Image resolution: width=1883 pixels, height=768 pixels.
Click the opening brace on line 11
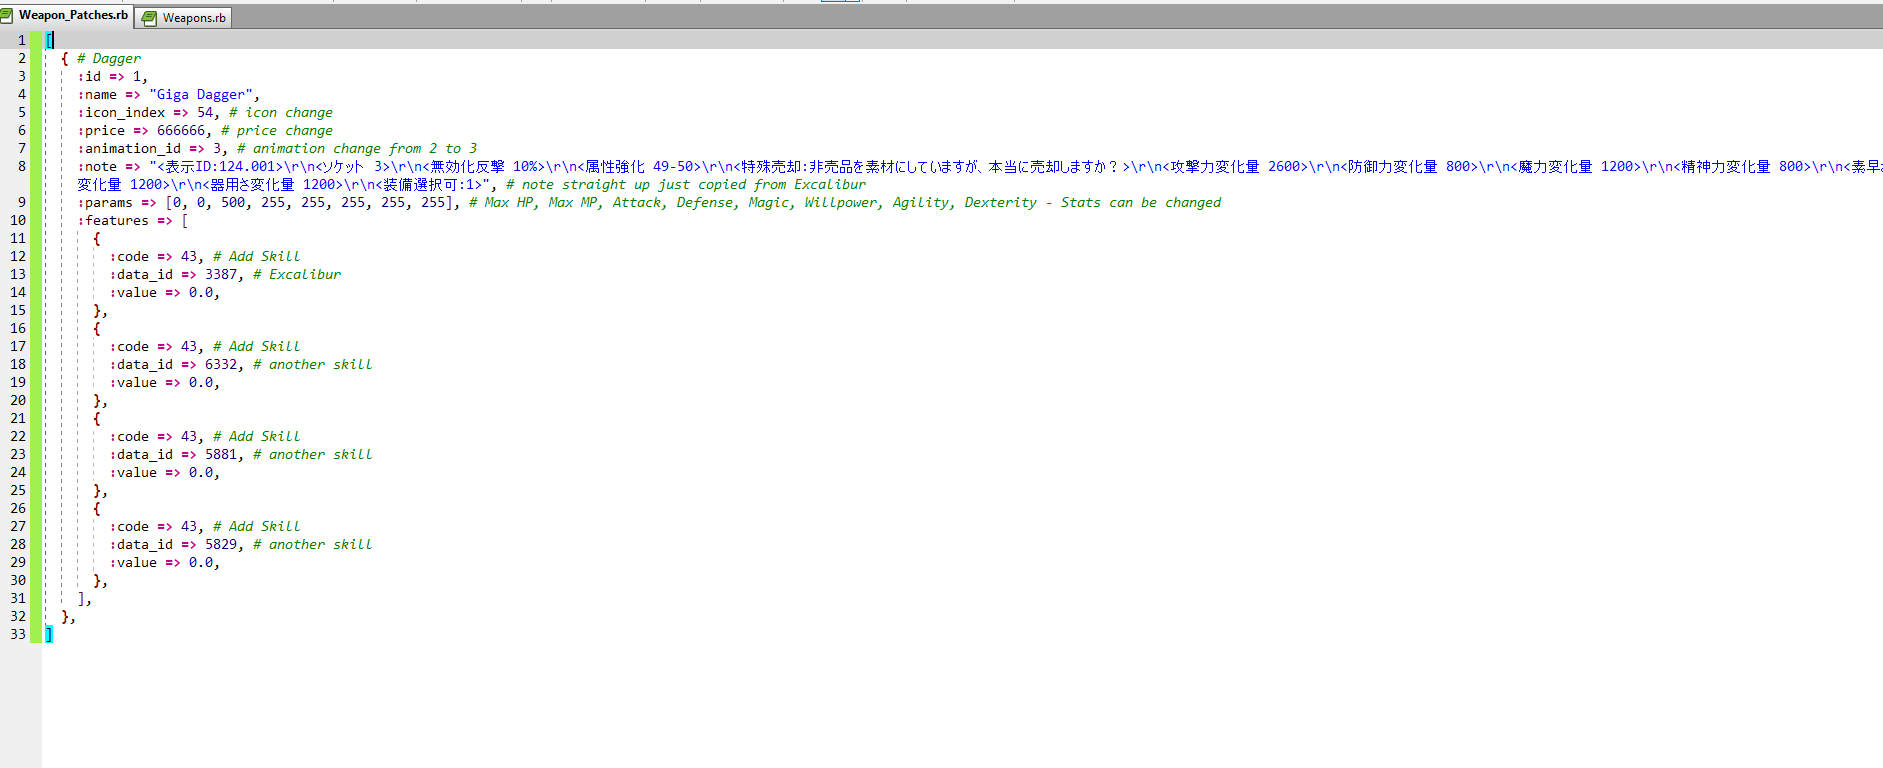(97, 238)
